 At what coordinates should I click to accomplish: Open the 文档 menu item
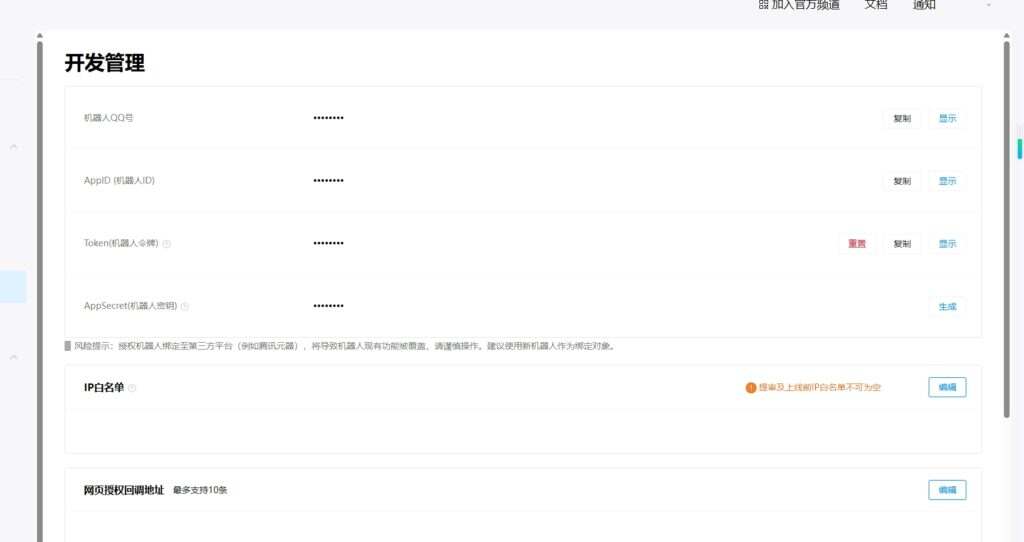pyautogui.click(x=875, y=5)
